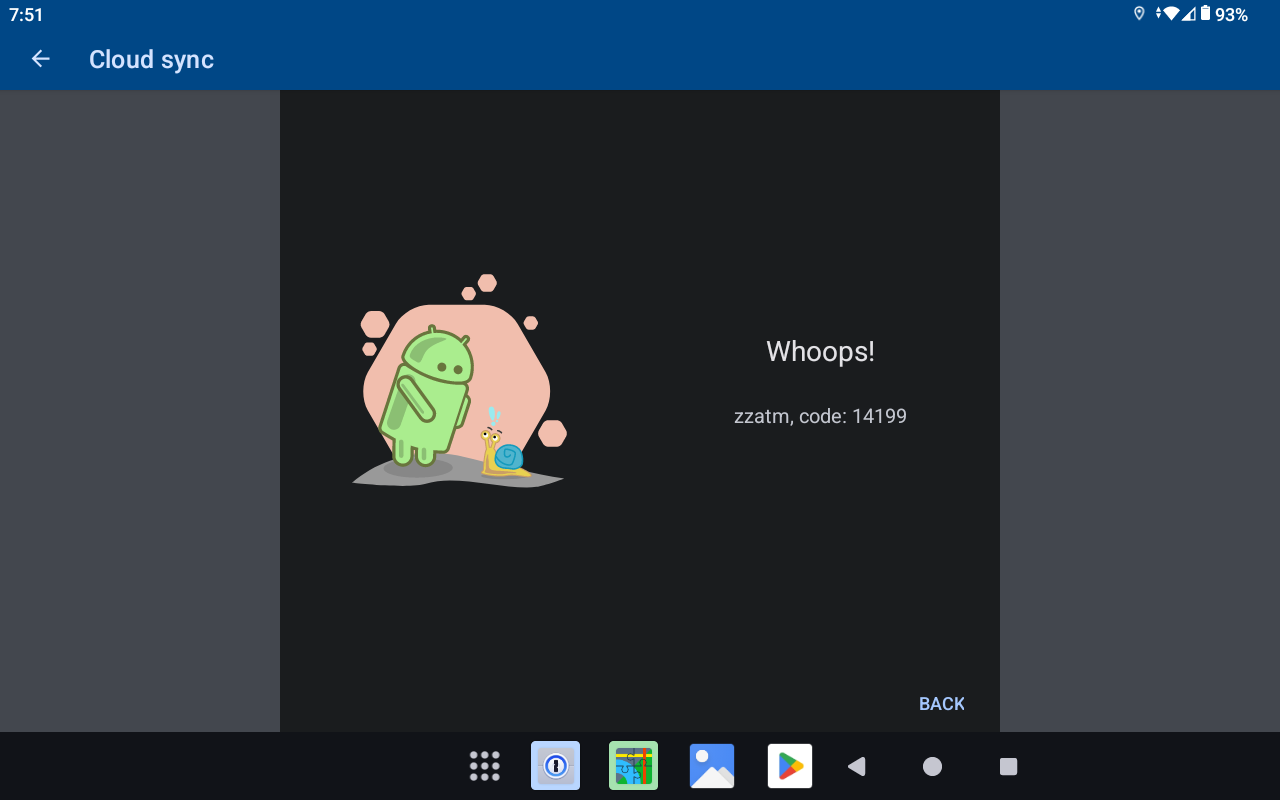Image resolution: width=1280 pixels, height=800 pixels.
Task: Tap the back arrow beside Cloud sync
Action: click(x=40, y=59)
